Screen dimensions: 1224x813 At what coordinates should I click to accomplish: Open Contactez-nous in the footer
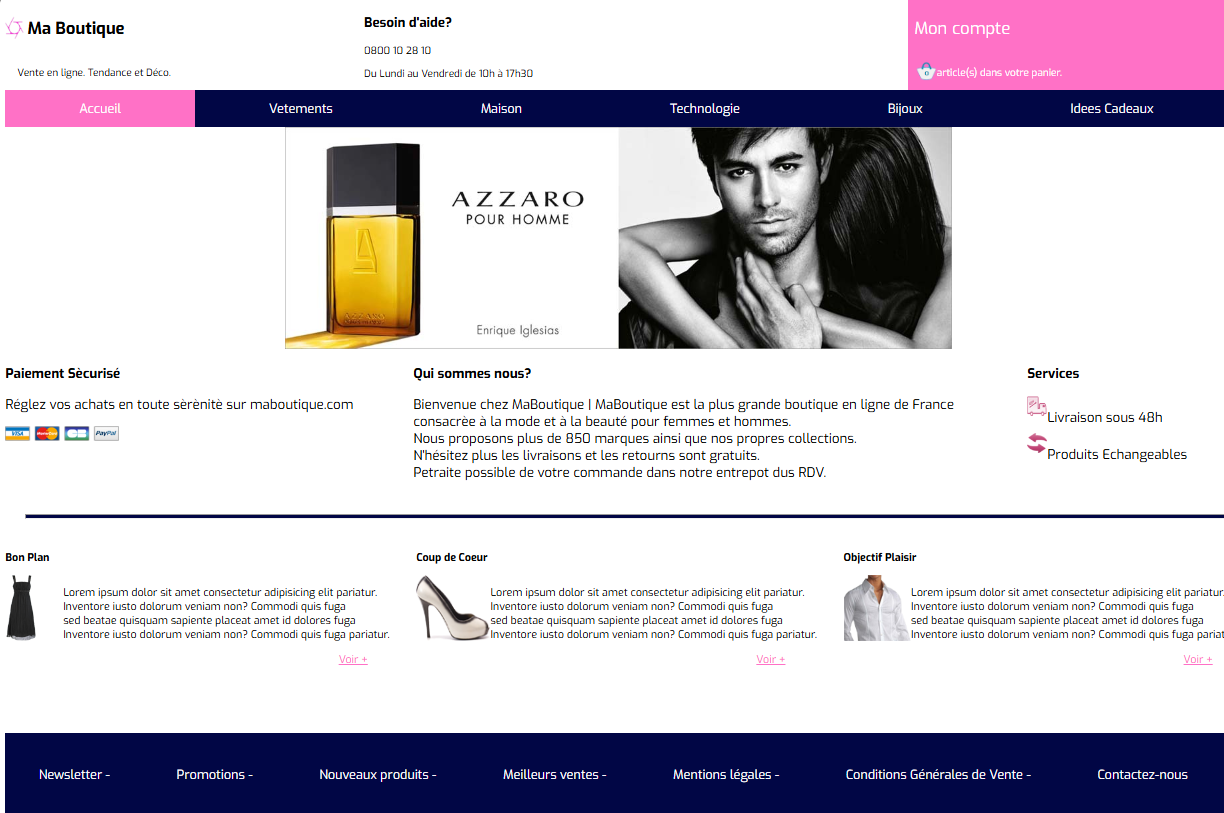point(1143,774)
